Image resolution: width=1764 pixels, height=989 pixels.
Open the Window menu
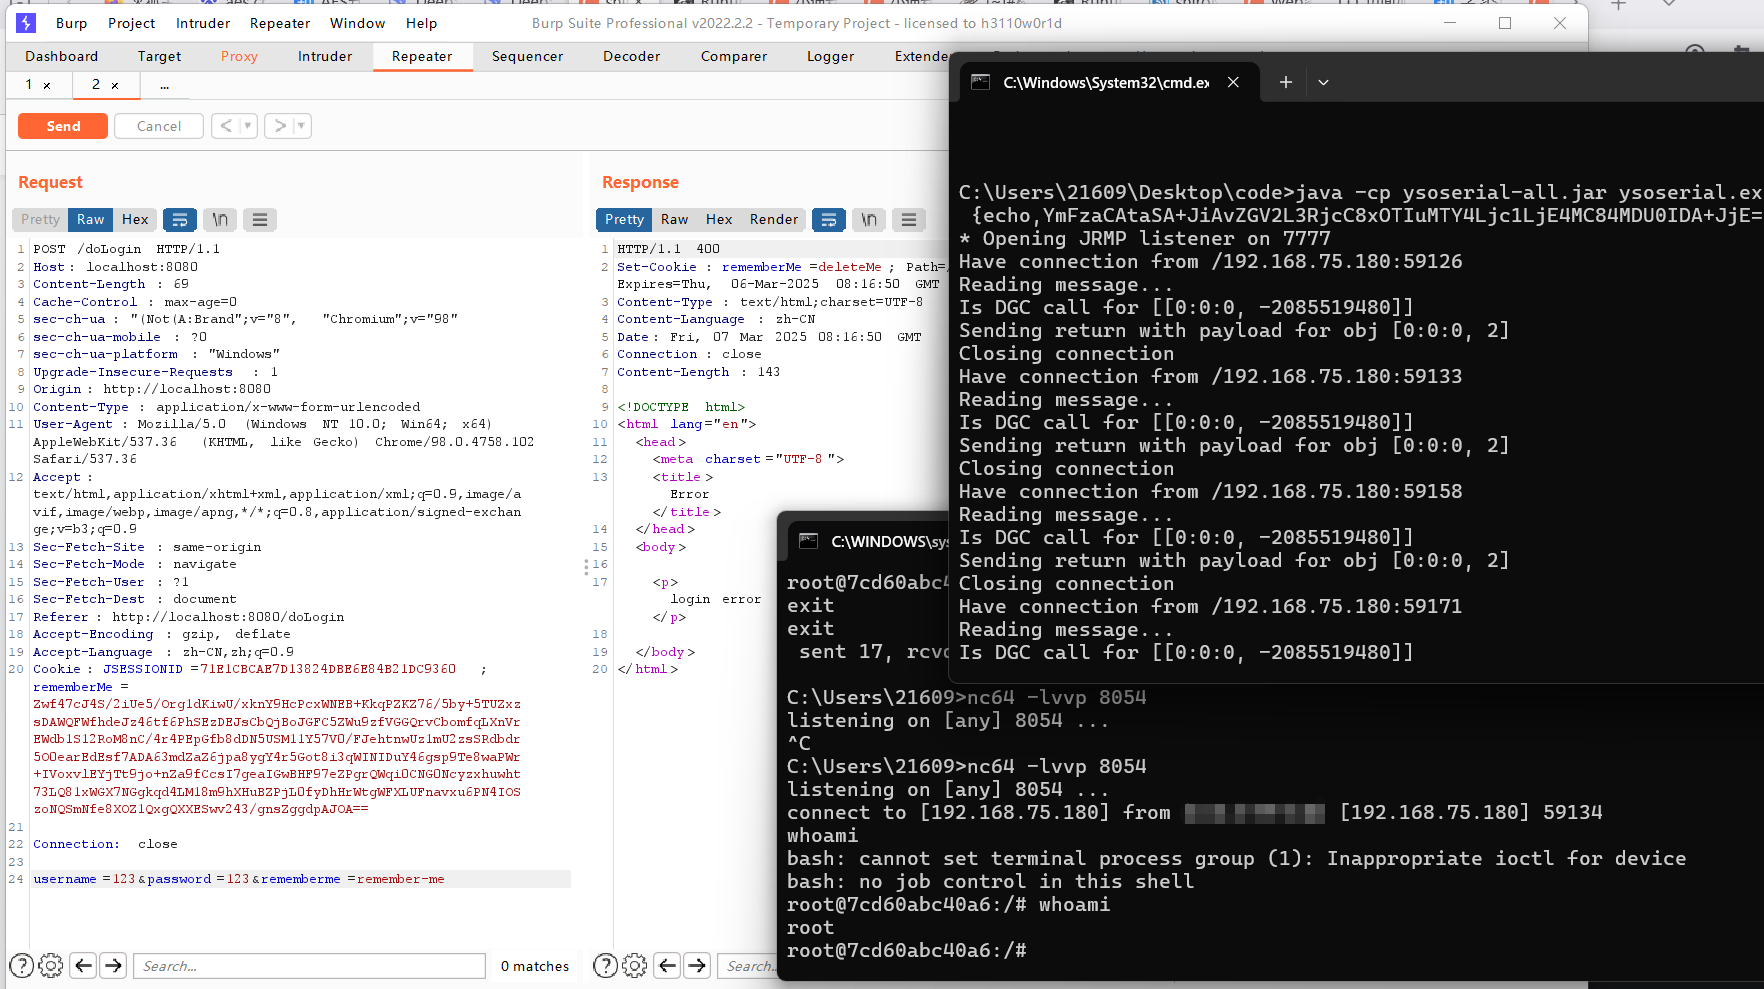click(x=357, y=23)
